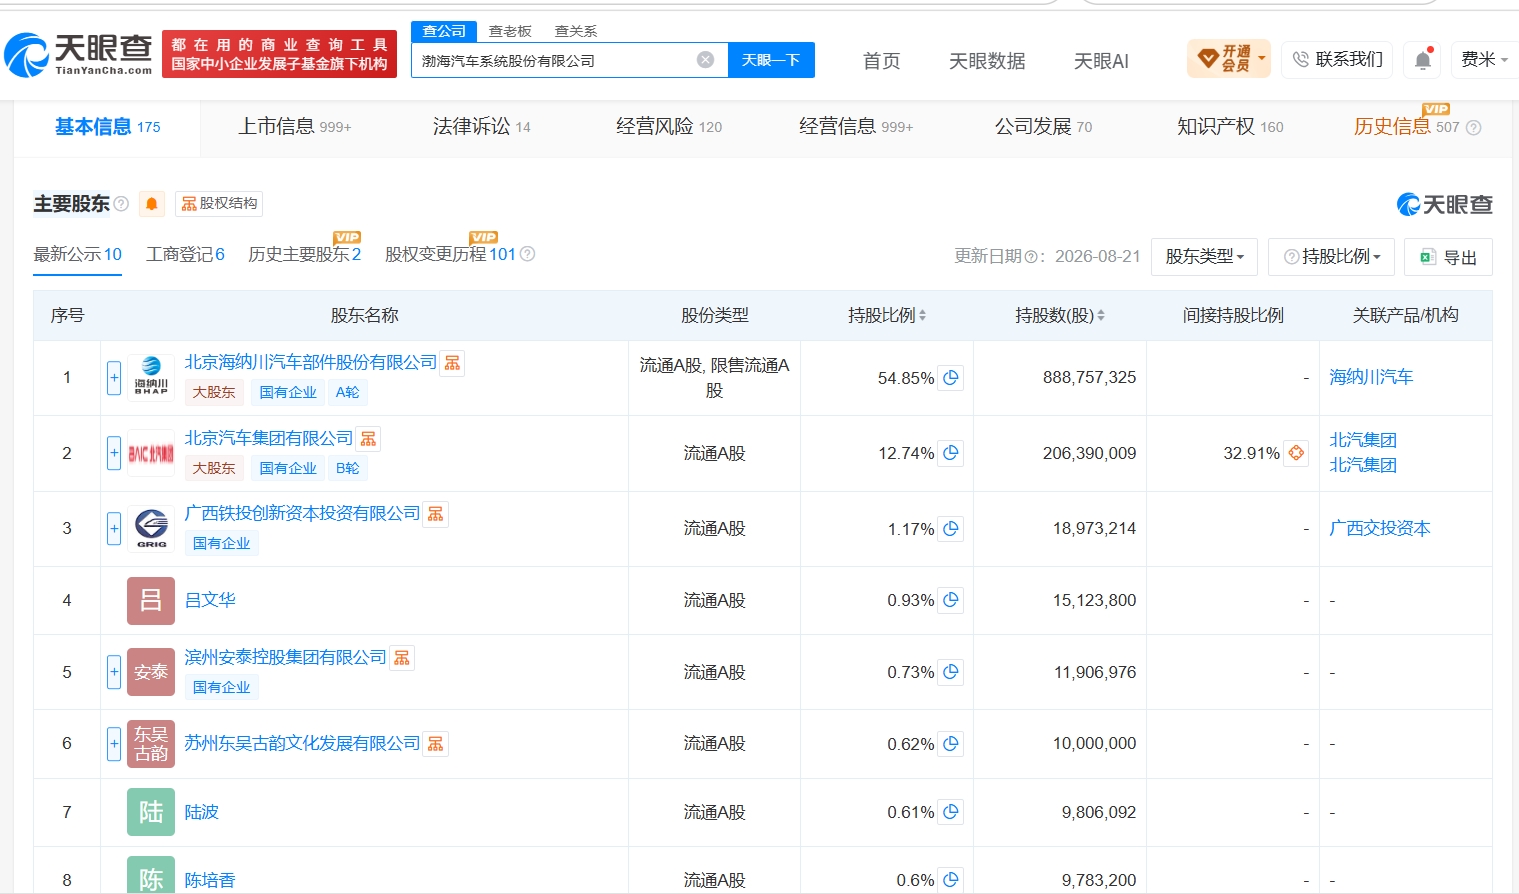
Task: Open the notification bell in the header
Action: click(x=1423, y=60)
